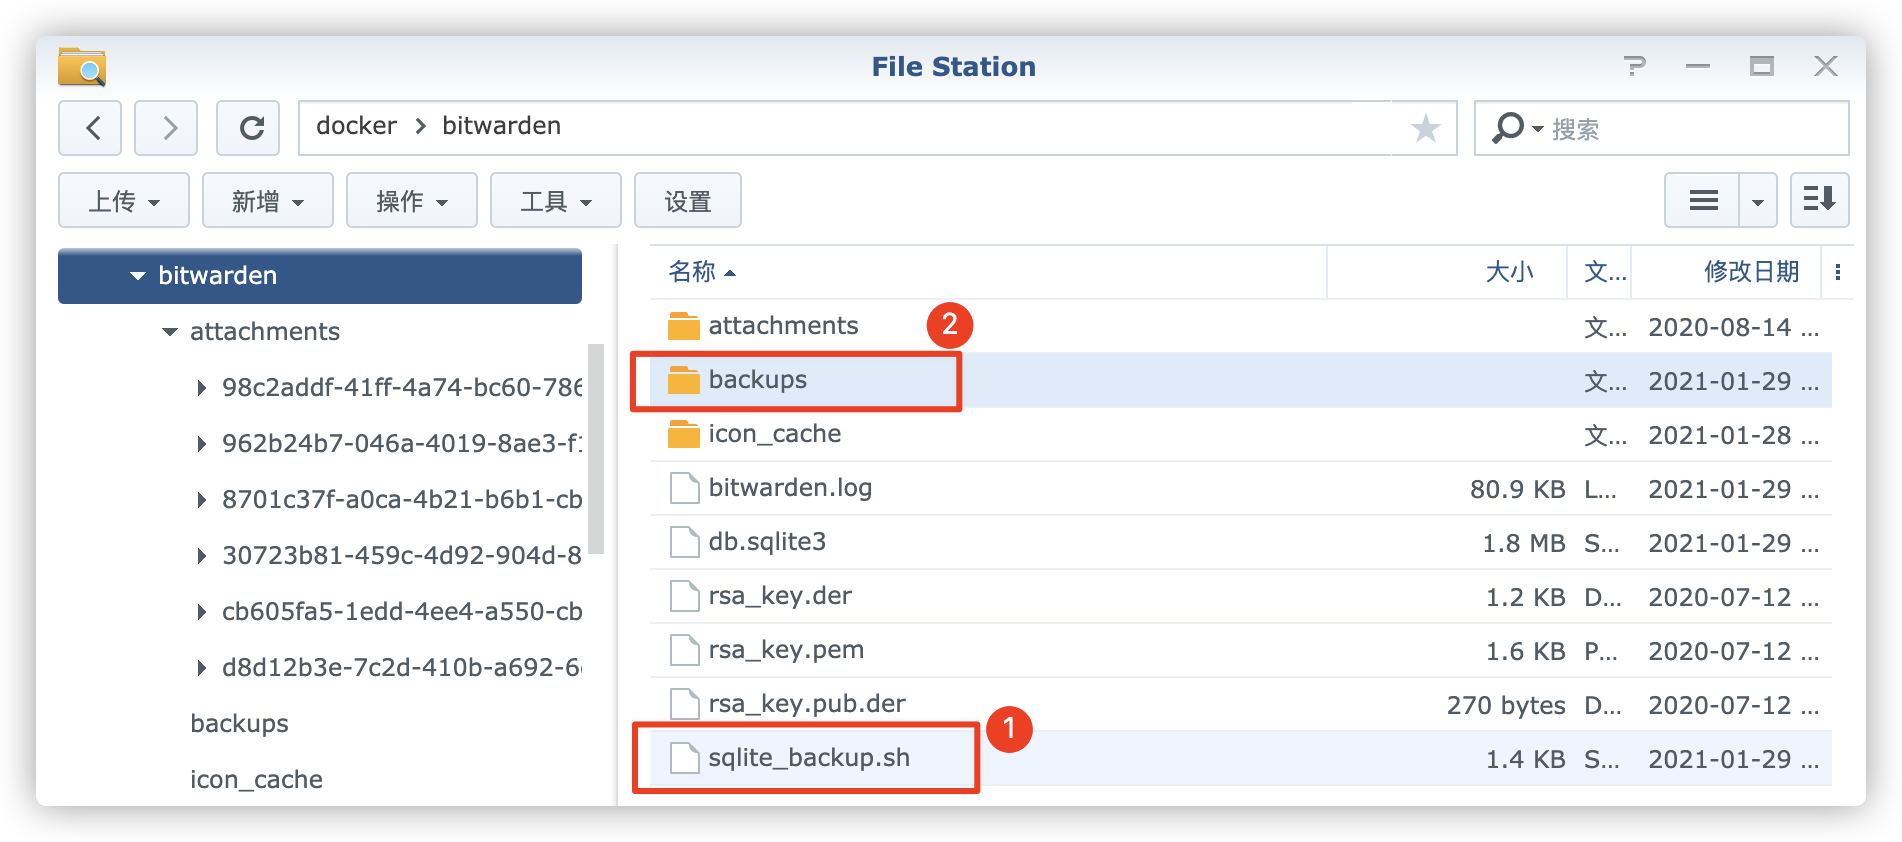Select the backups folder icon in list
Image resolution: width=1902 pixels, height=842 pixels.
[x=684, y=380]
